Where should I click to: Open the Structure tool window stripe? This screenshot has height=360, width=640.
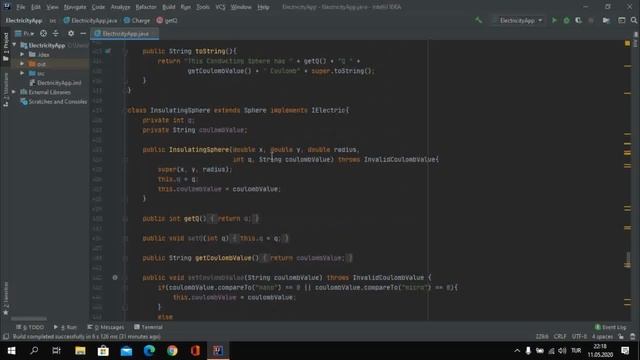[6, 90]
